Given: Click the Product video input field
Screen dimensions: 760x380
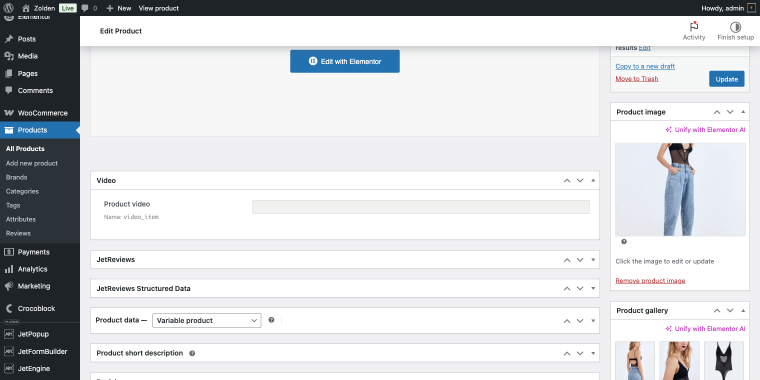Looking at the screenshot, I should click(x=421, y=207).
